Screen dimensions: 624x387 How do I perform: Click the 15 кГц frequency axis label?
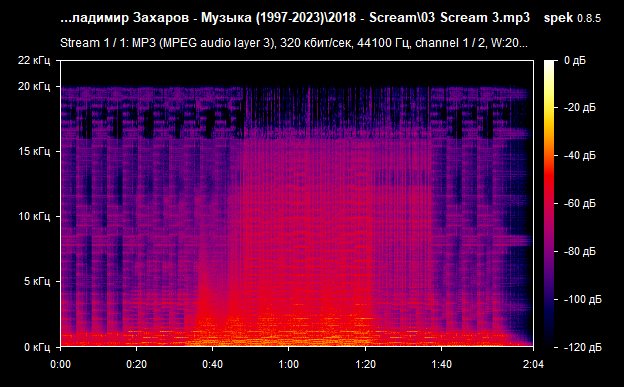click(x=34, y=151)
